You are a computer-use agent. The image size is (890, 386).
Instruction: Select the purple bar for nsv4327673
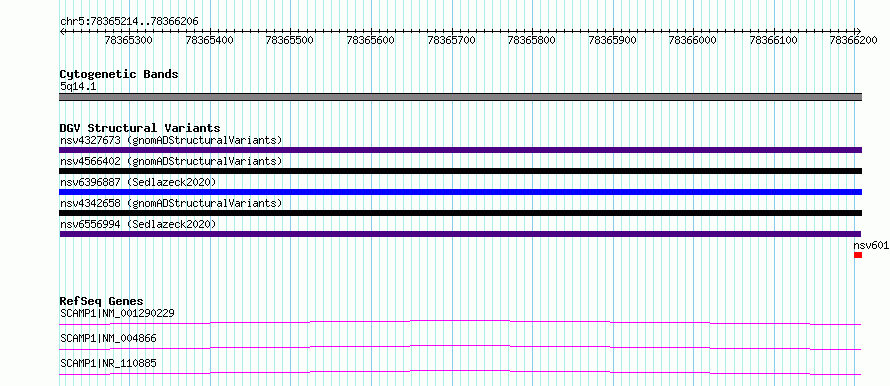coord(461,150)
